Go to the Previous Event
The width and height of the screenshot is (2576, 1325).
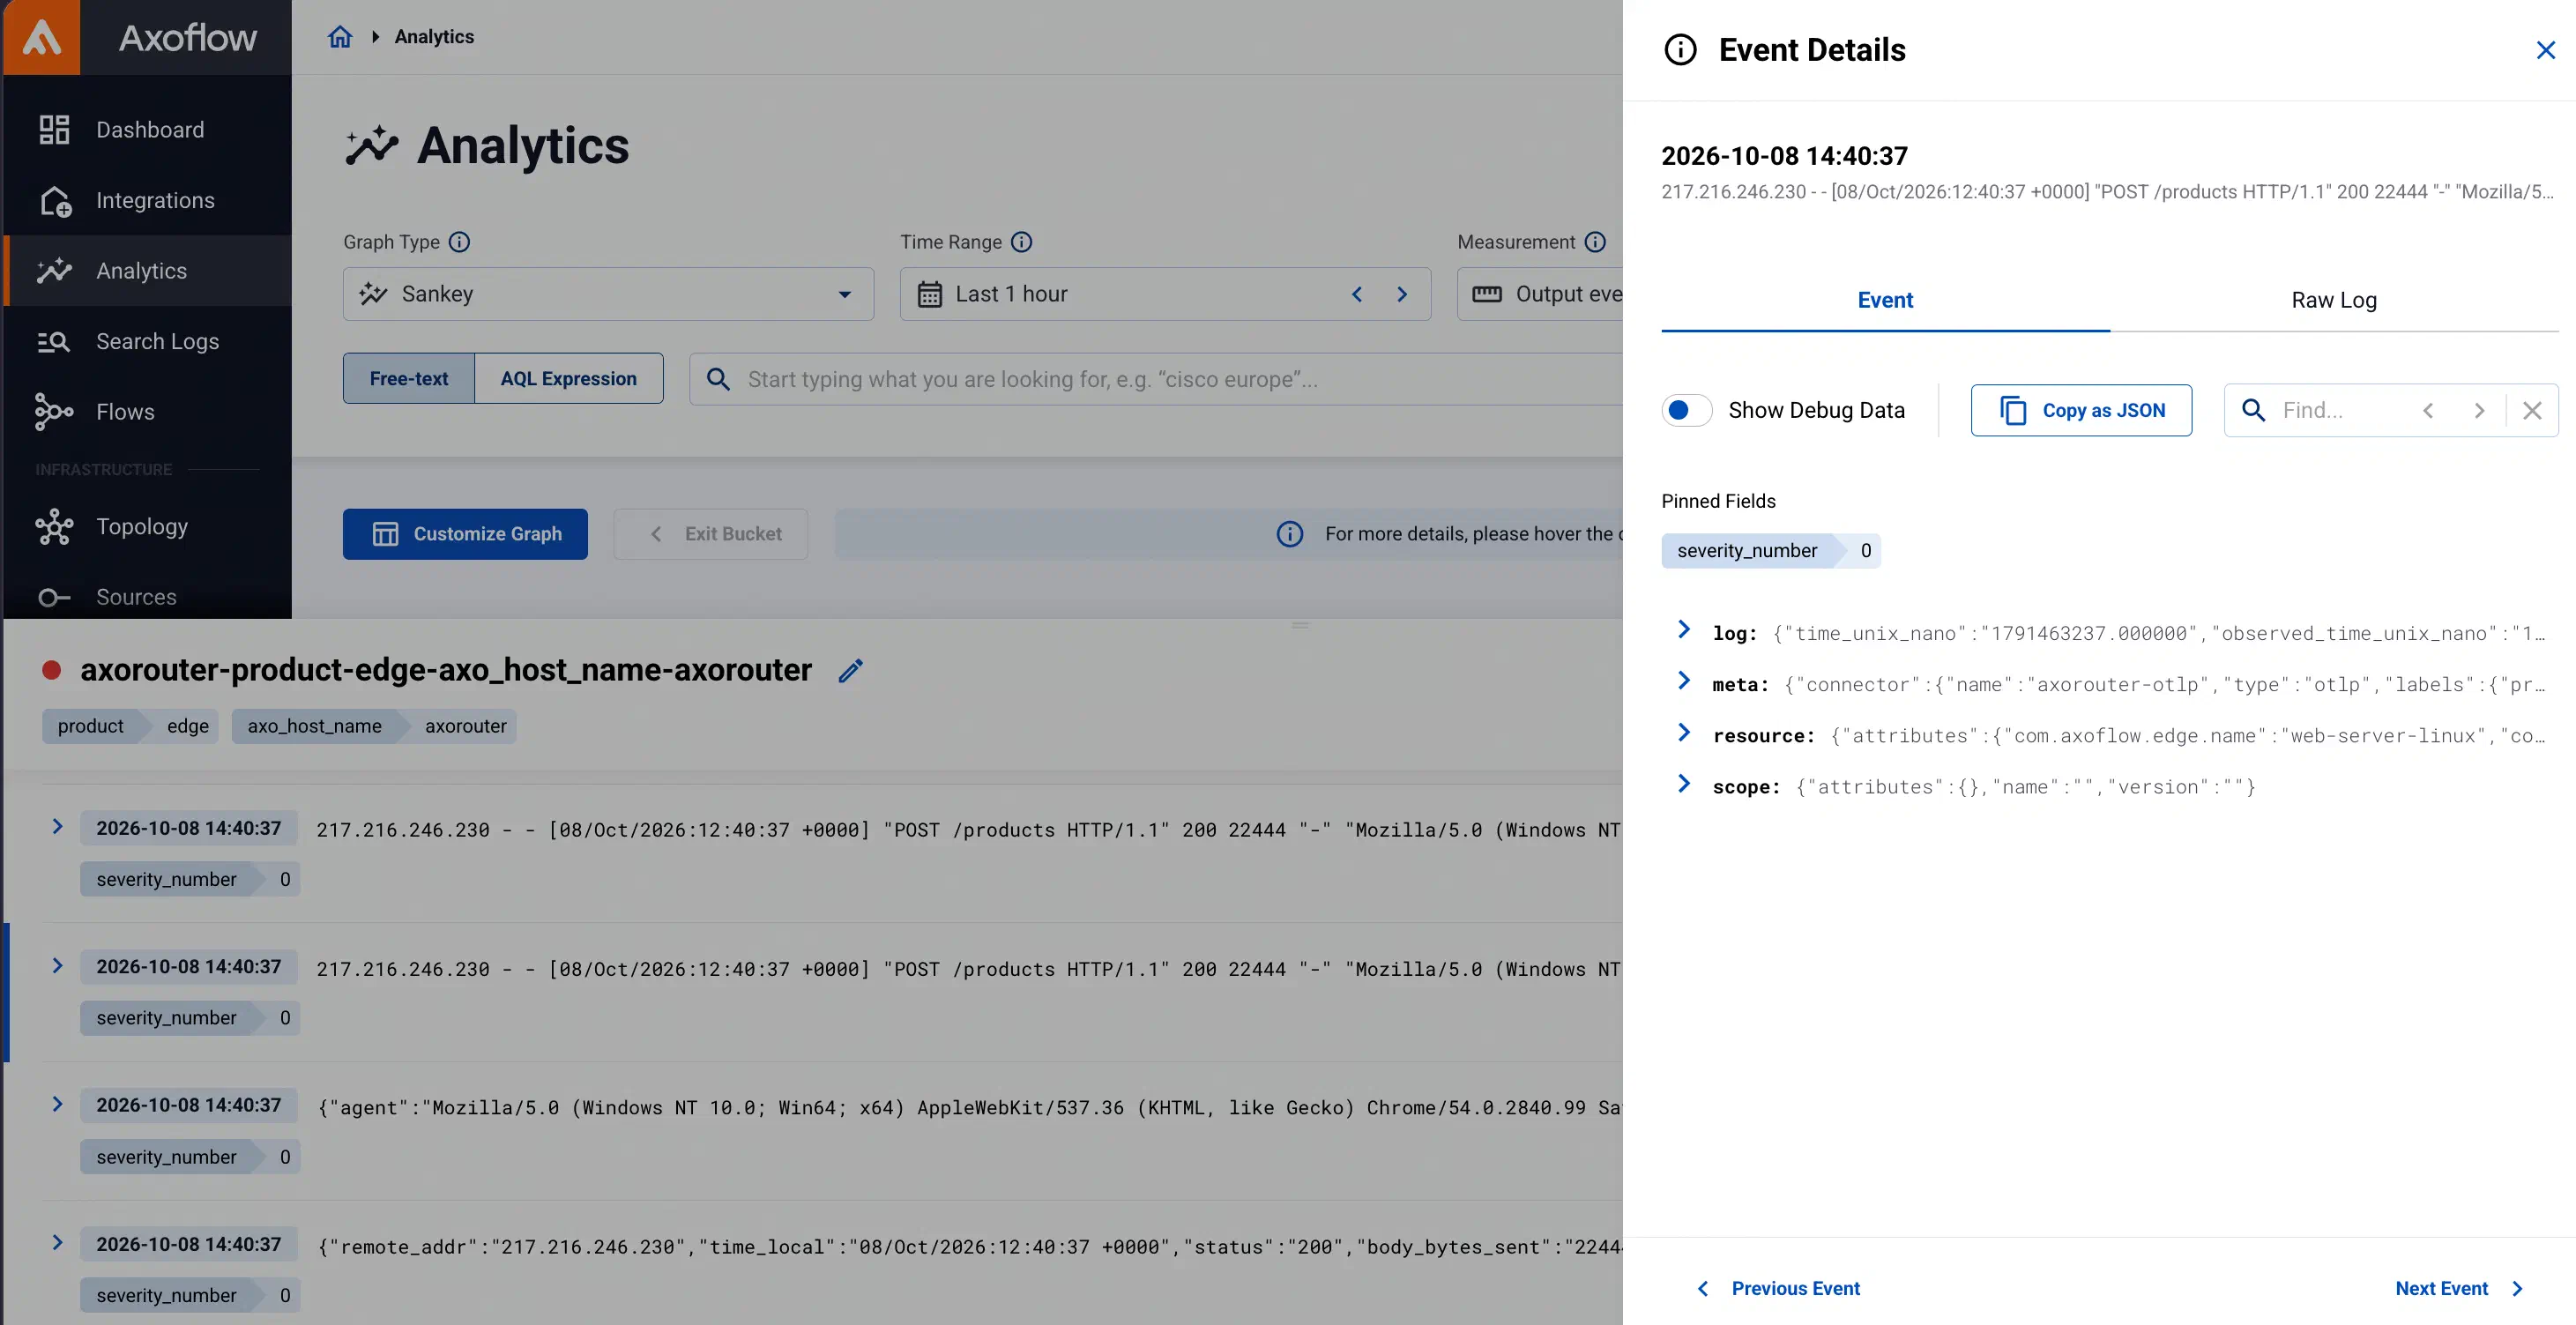pyautogui.click(x=1778, y=1289)
